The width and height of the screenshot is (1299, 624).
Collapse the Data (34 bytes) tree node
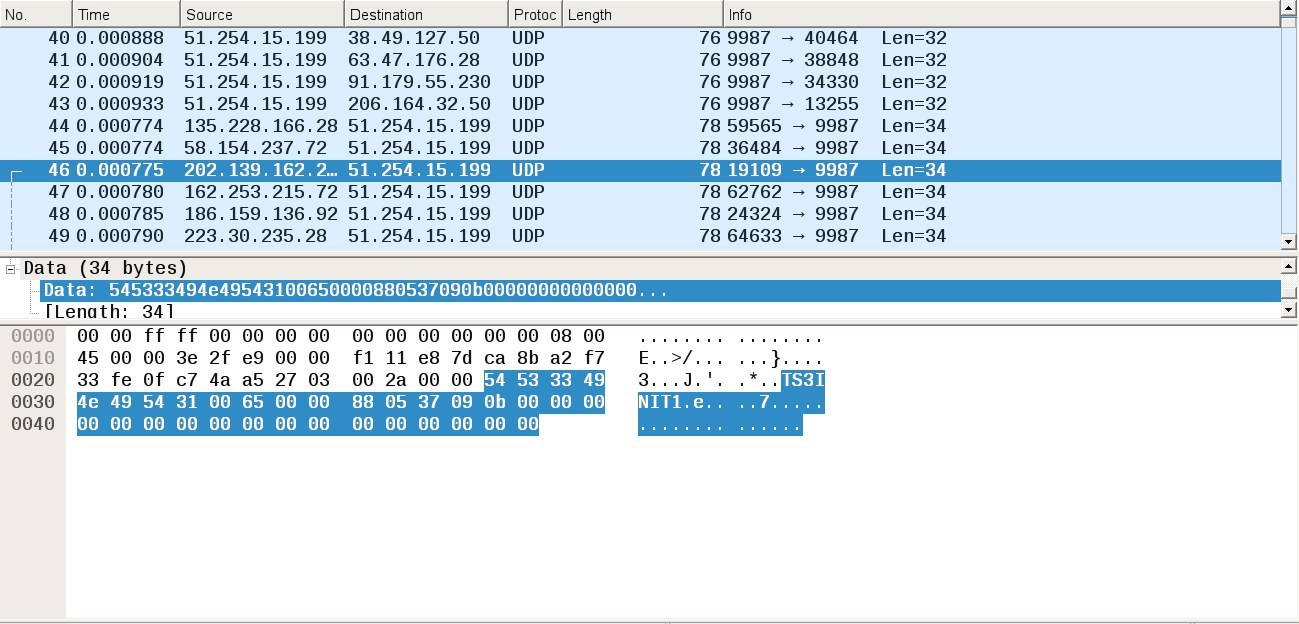tap(11, 269)
